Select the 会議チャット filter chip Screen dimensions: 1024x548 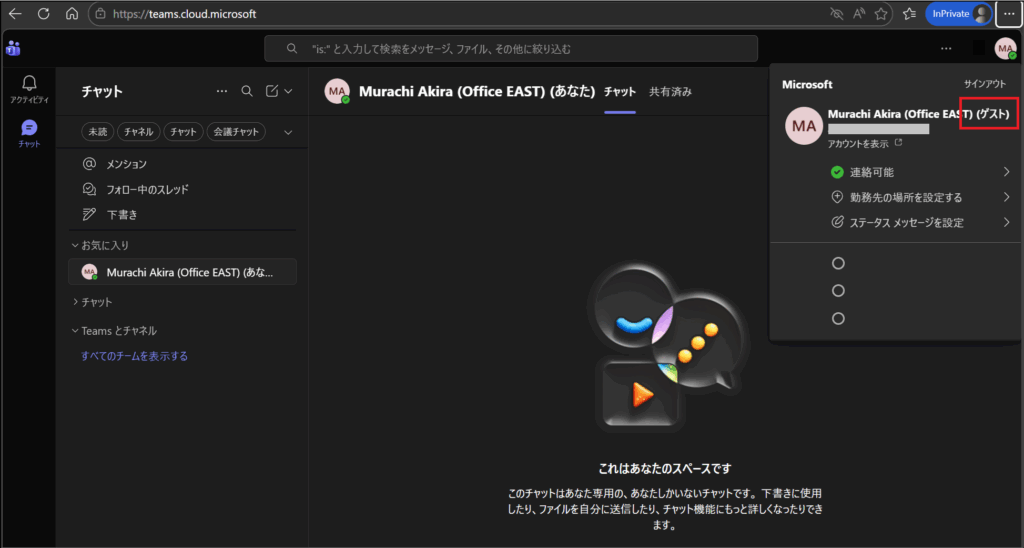pos(236,132)
